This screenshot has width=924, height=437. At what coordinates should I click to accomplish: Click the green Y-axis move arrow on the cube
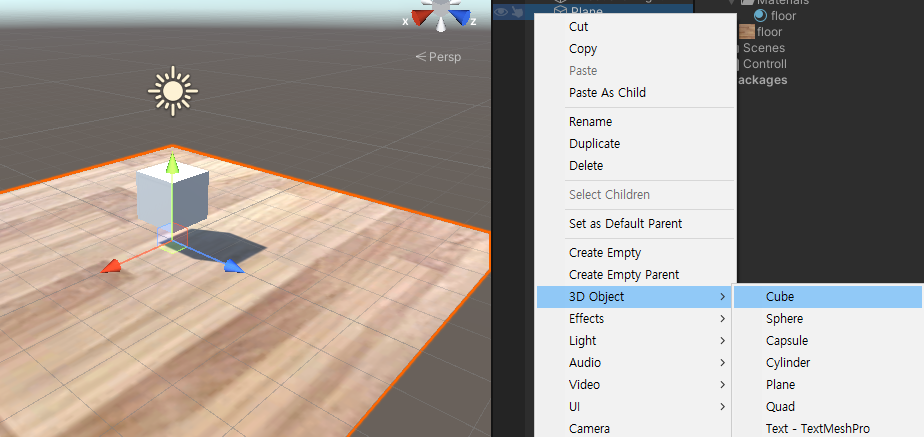(171, 163)
